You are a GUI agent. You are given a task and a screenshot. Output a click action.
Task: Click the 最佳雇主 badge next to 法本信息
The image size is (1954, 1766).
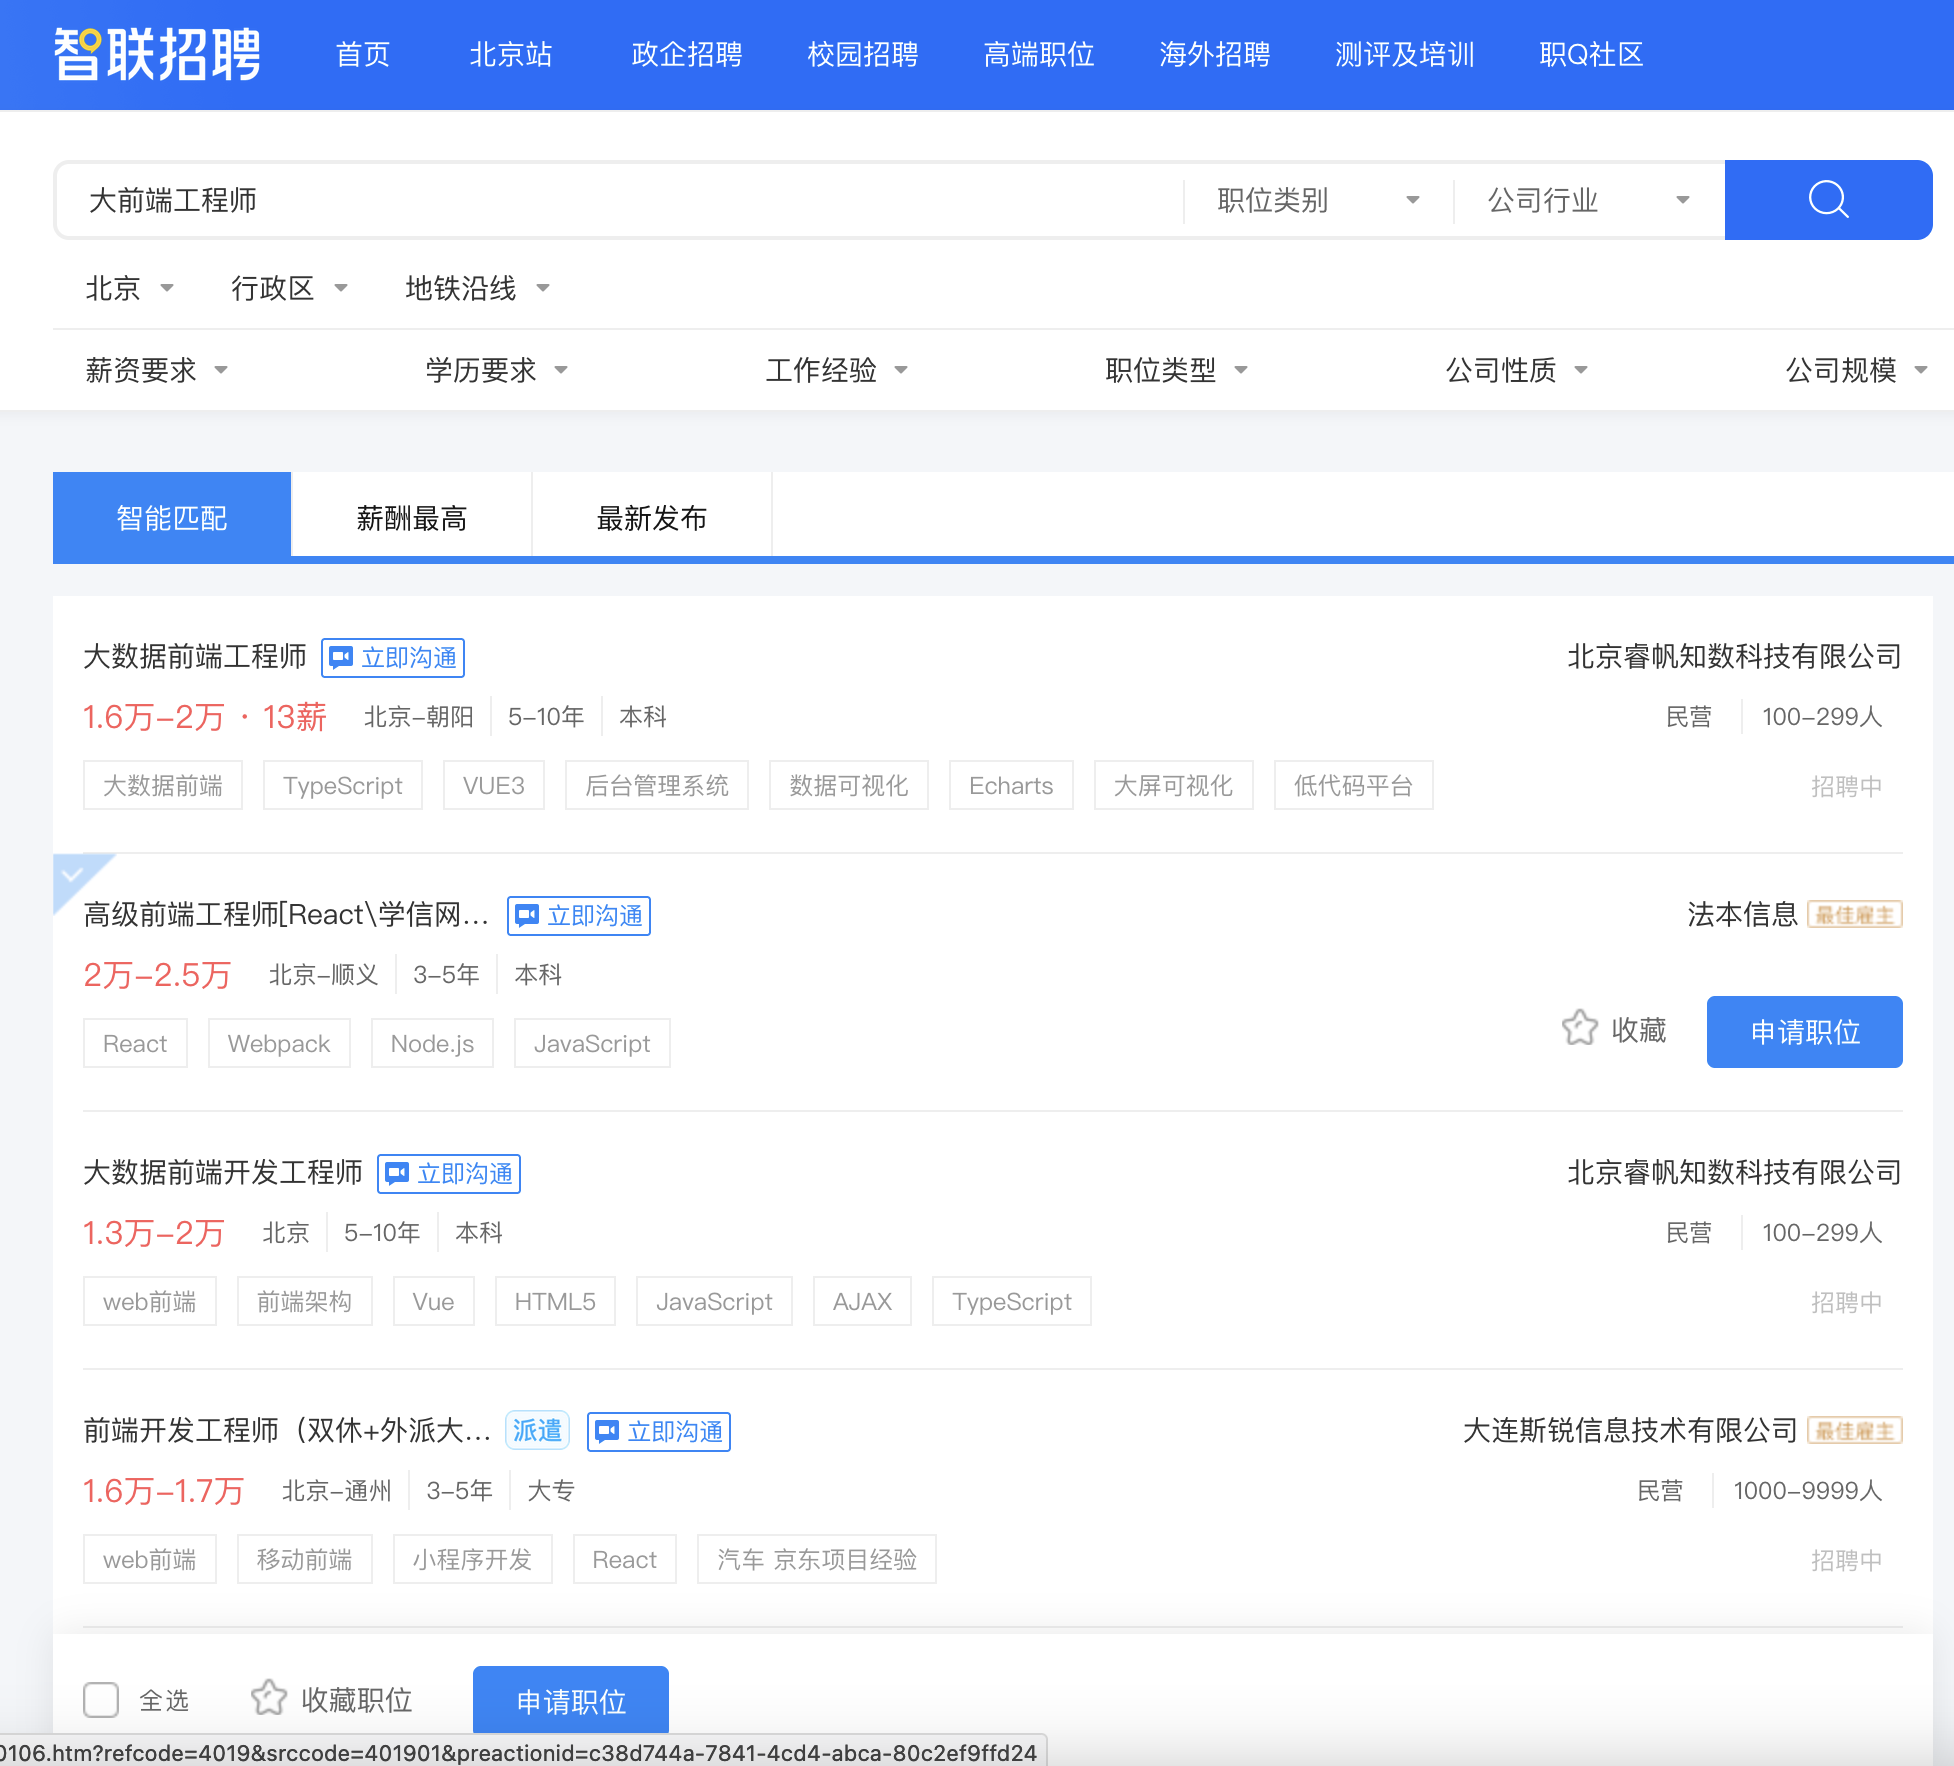[x=1854, y=915]
